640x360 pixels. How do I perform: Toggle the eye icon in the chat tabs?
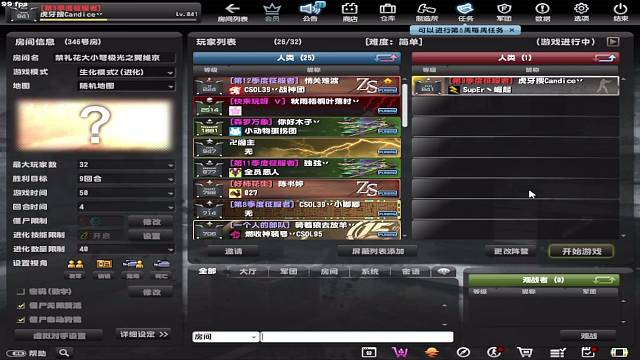coord(444,271)
